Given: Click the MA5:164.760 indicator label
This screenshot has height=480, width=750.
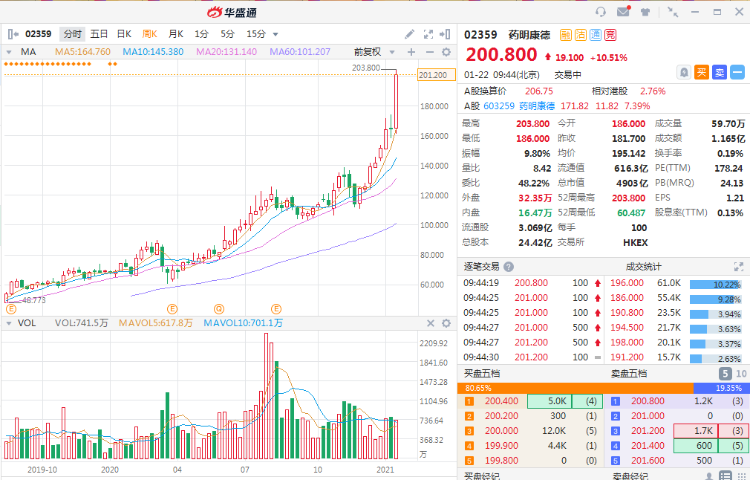Looking at the screenshot, I should [82, 52].
